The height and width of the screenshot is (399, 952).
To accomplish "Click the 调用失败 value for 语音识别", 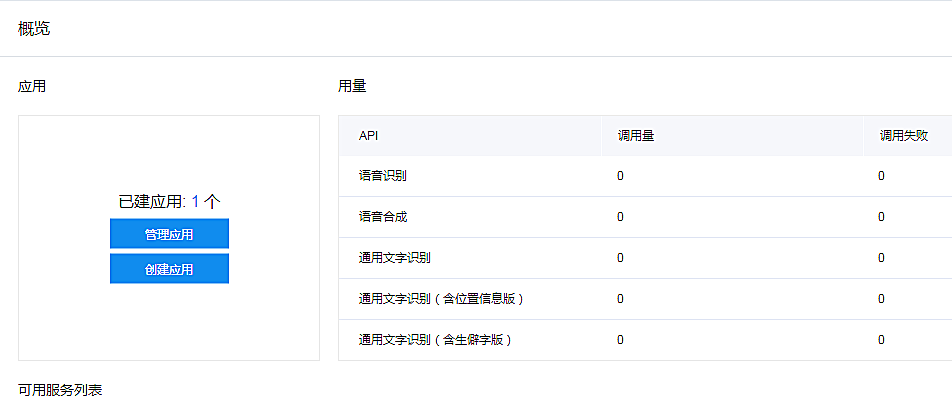I will click(882, 176).
